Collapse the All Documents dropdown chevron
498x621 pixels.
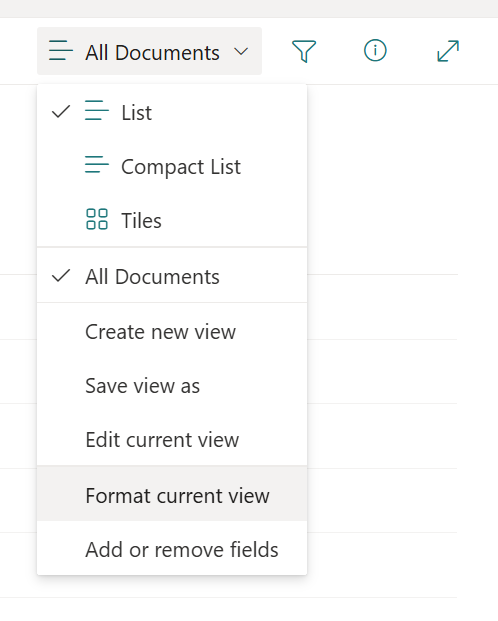click(x=241, y=51)
